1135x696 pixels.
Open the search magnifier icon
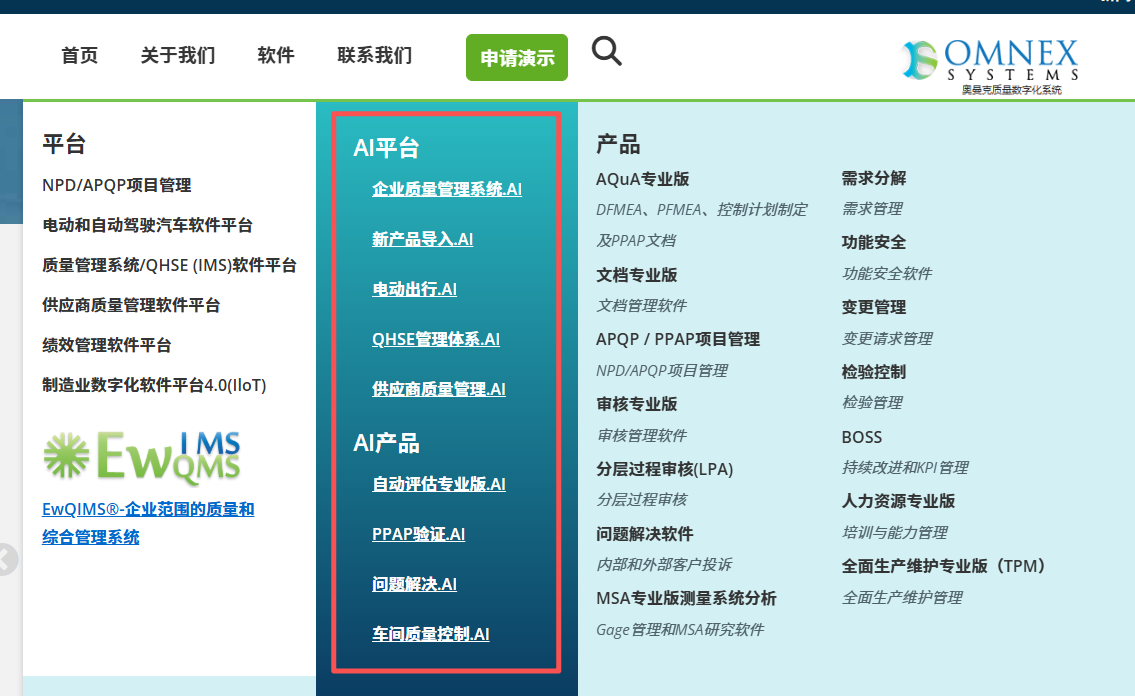click(x=607, y=51)
